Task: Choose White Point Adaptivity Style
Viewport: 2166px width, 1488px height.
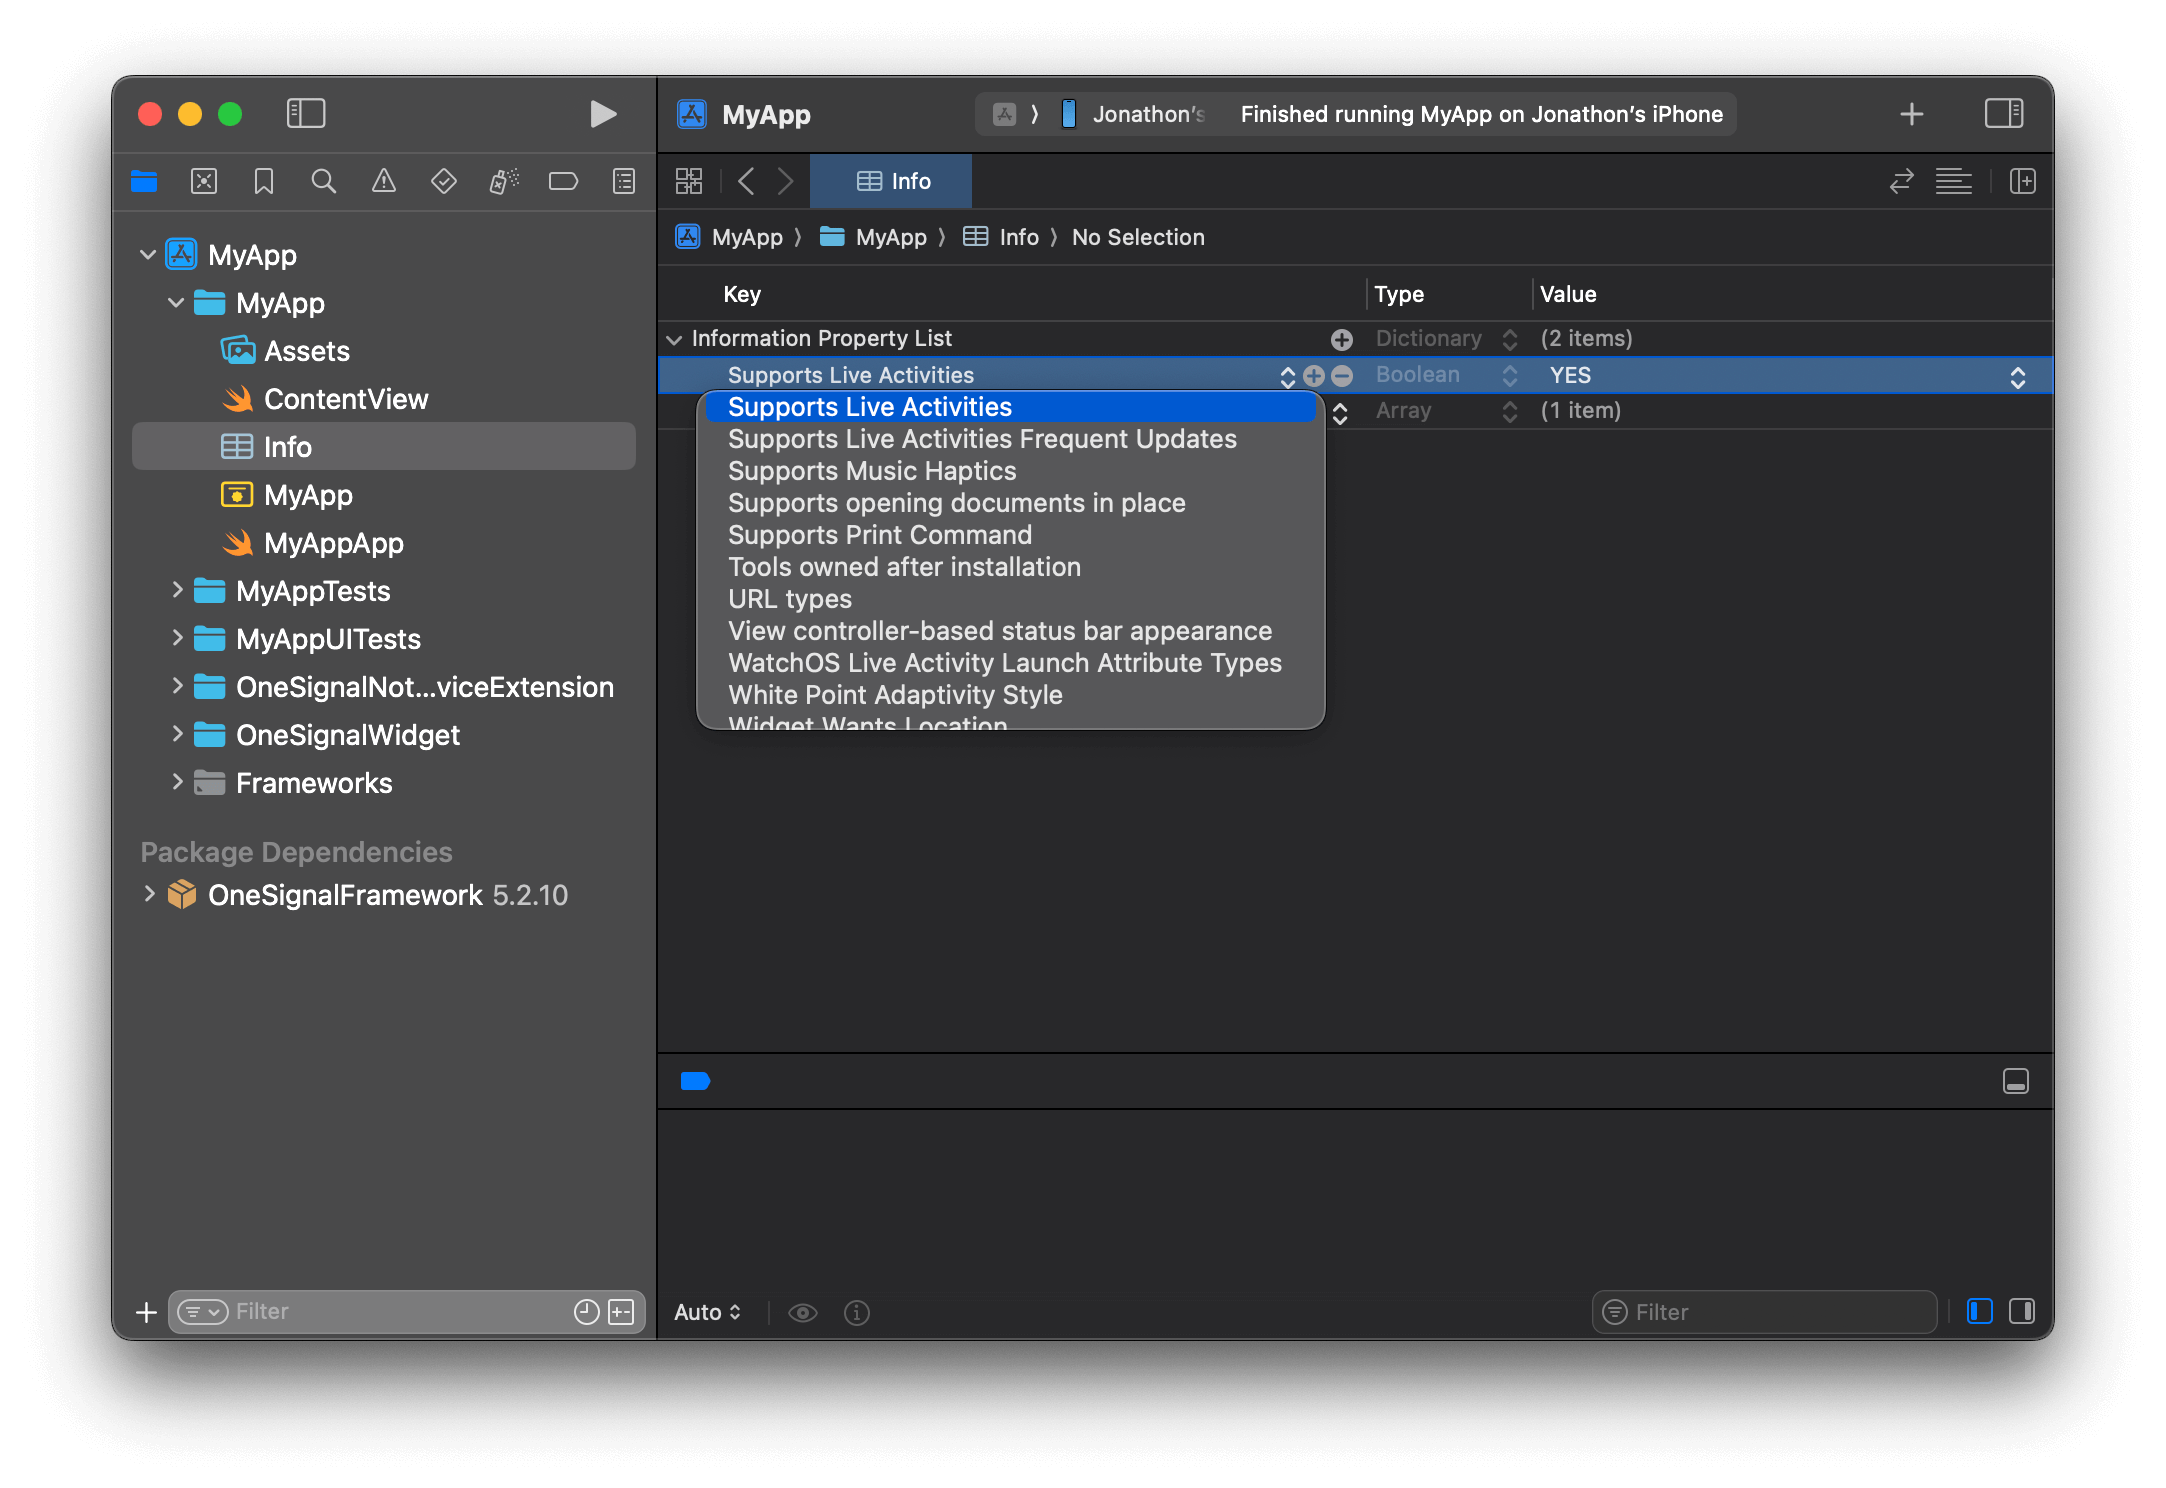Action: [1010, 695]
